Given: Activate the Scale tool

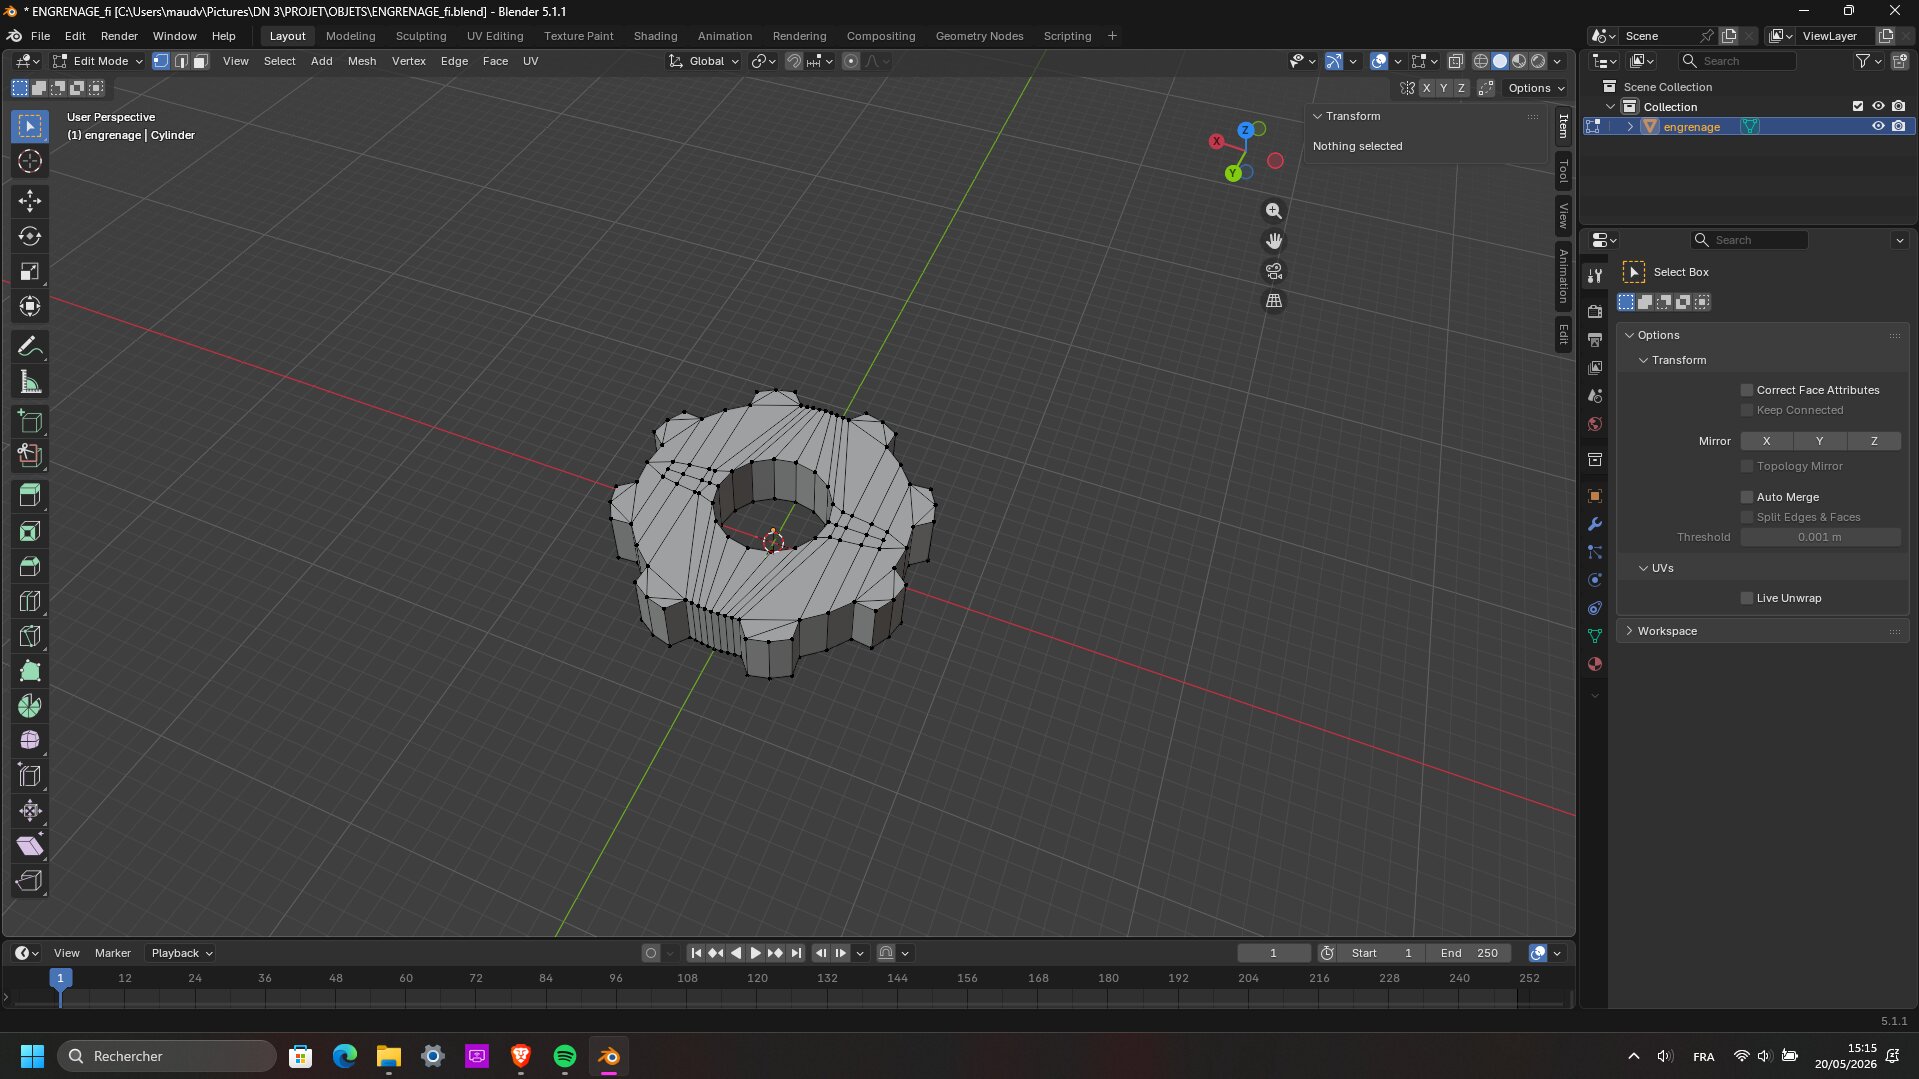Looking at the screenshot, I should 30,271.
